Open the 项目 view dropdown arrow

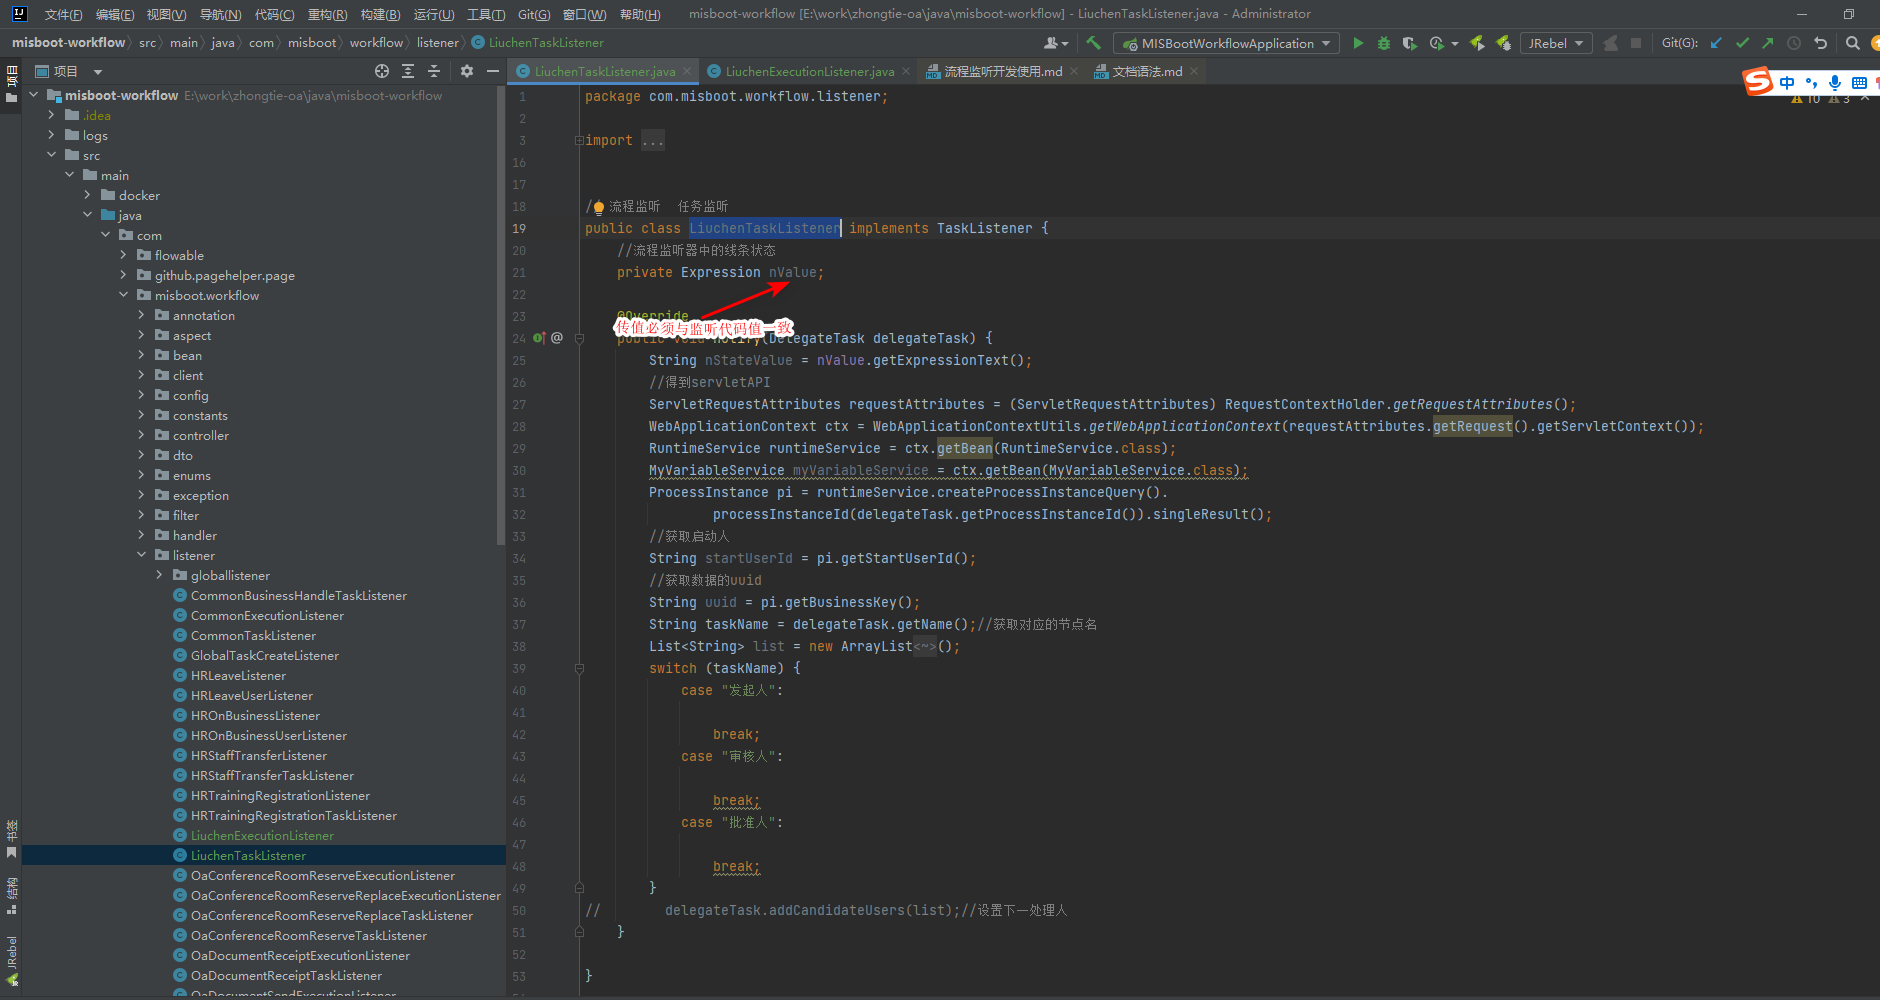click(98, 72)
